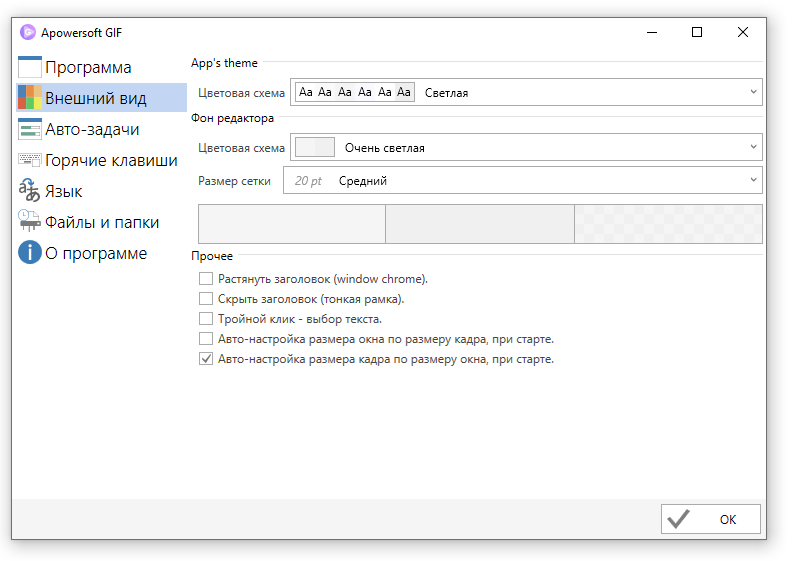Confirm settings with the OK button
Image resolution: width=792 pixels, height=561 pixels.
(x=710, y=519)
